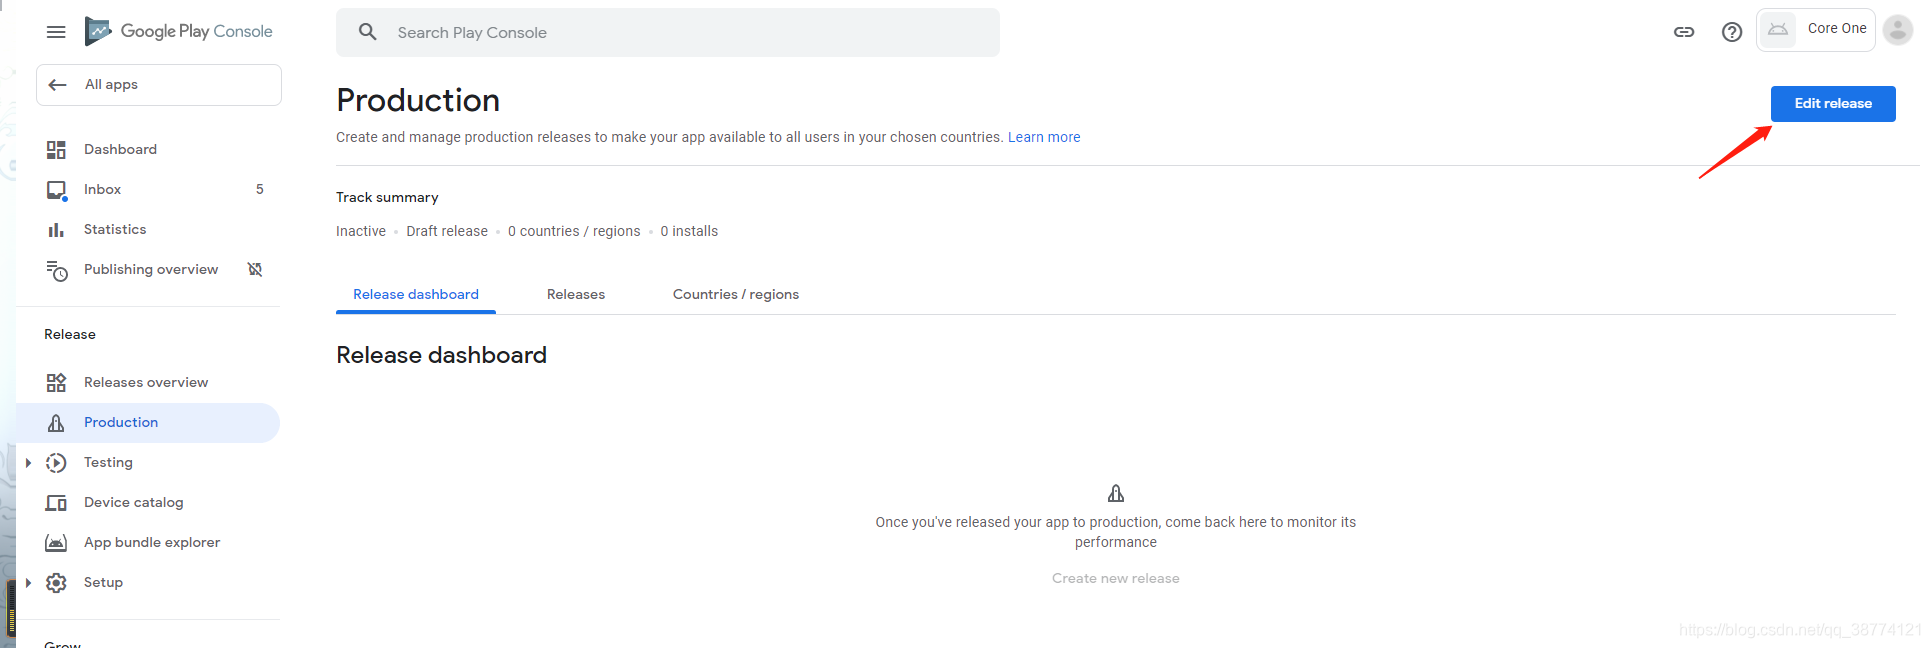This screenshot has height=648, width=1930.
Task: Click the icon above the production message
Action: [1116, 493]
